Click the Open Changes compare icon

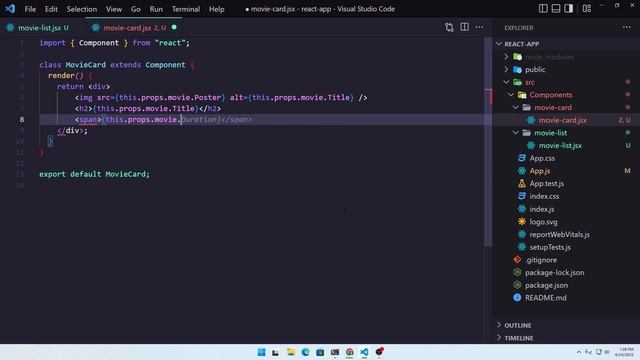click(449, 27)
